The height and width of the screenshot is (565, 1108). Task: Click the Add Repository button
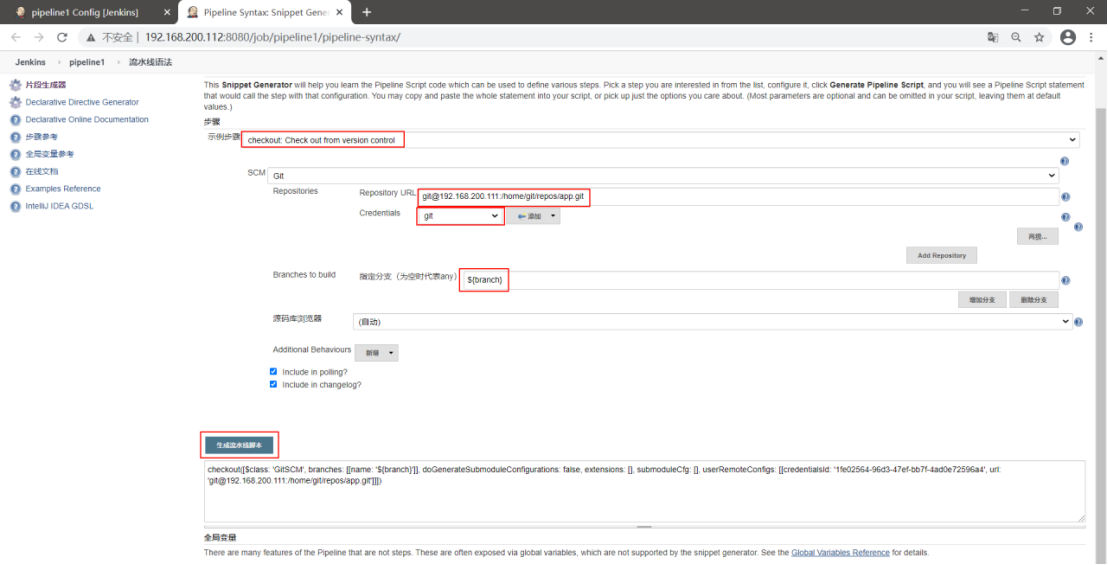[x=941, y=256]
